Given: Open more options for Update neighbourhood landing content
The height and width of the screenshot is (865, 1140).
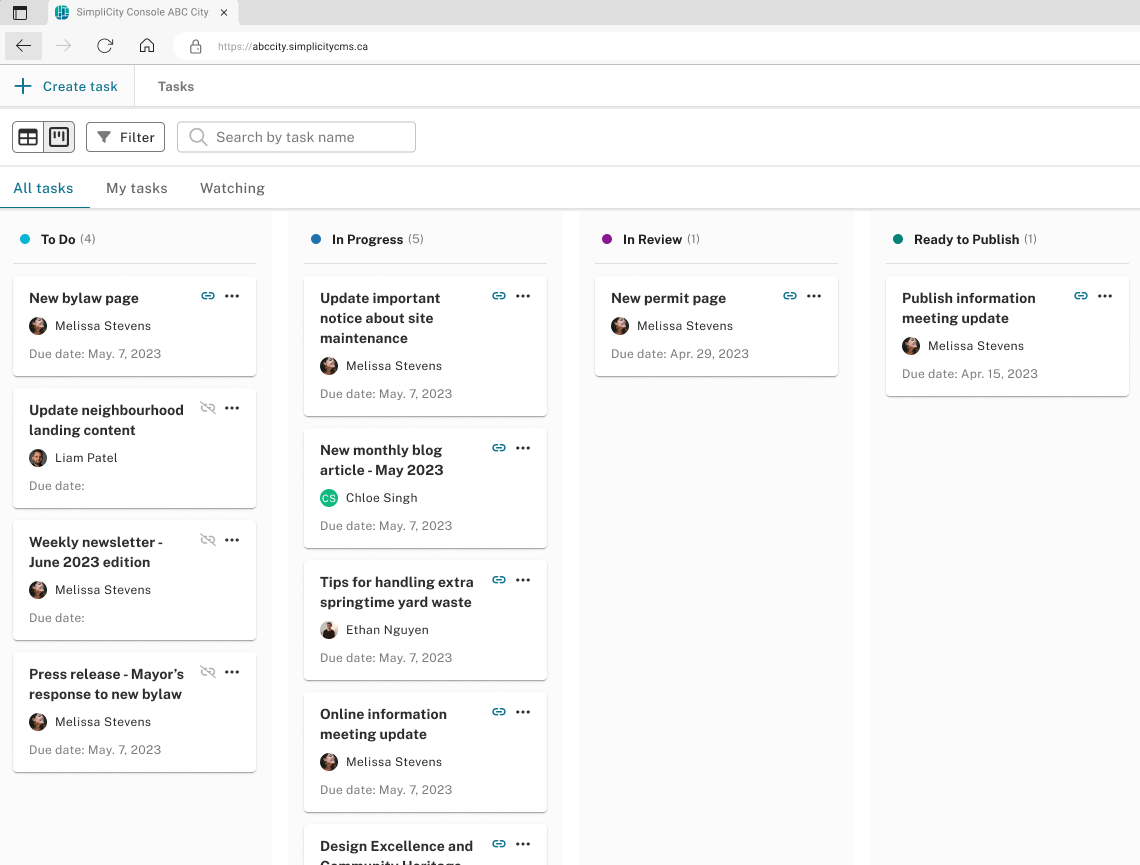Looking at the screenshot, I should (232, 407).
